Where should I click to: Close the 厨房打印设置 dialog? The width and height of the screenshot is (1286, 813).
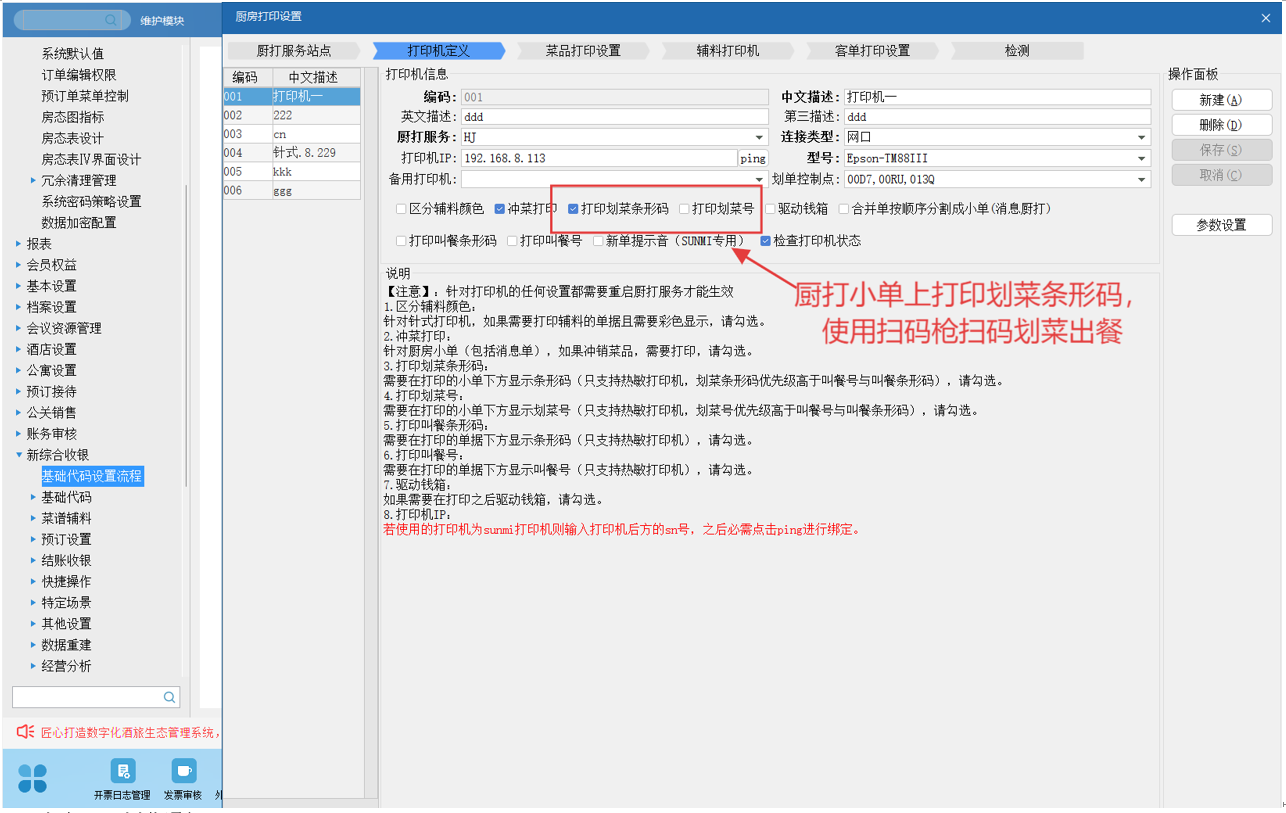(x=1267, y=17)
